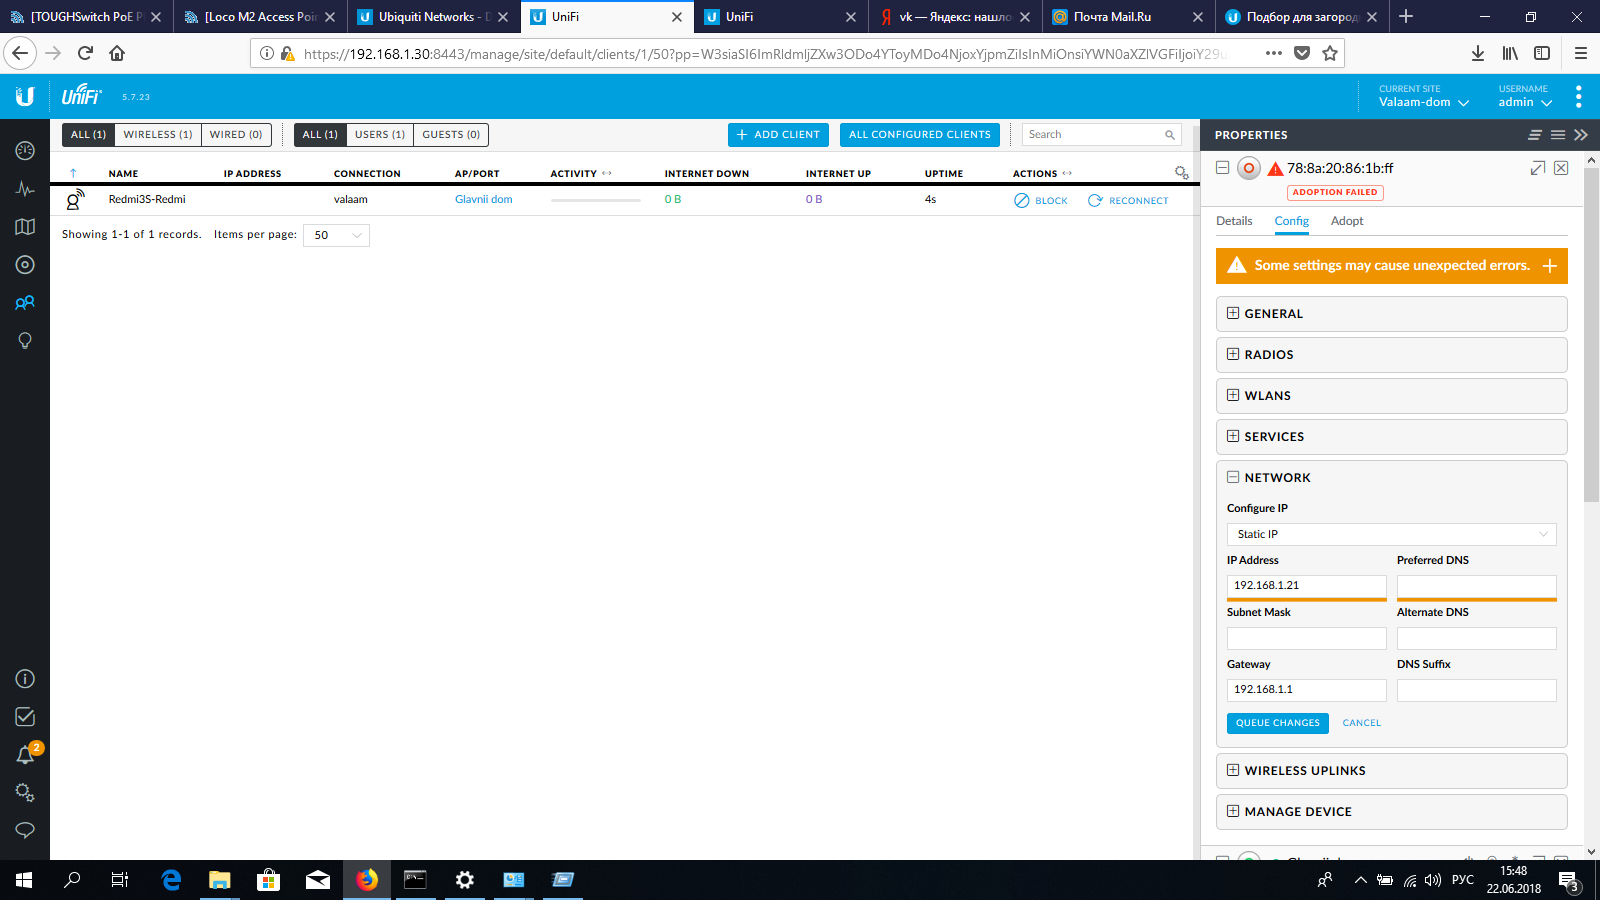The height and width of the screenshot is (900, 1600).
Task: Click the Subnet Mask input field
Action: [x=1306, y=638]
